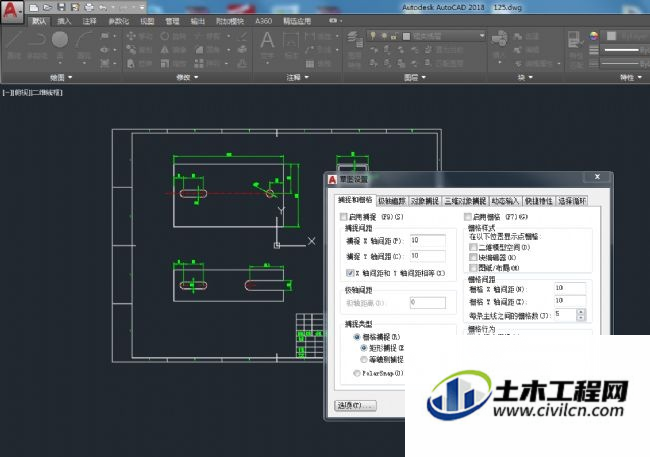This screenshot has width=650, height=457.
Task: Click Save icon in quick access toolbar
Action: [61, 7]
